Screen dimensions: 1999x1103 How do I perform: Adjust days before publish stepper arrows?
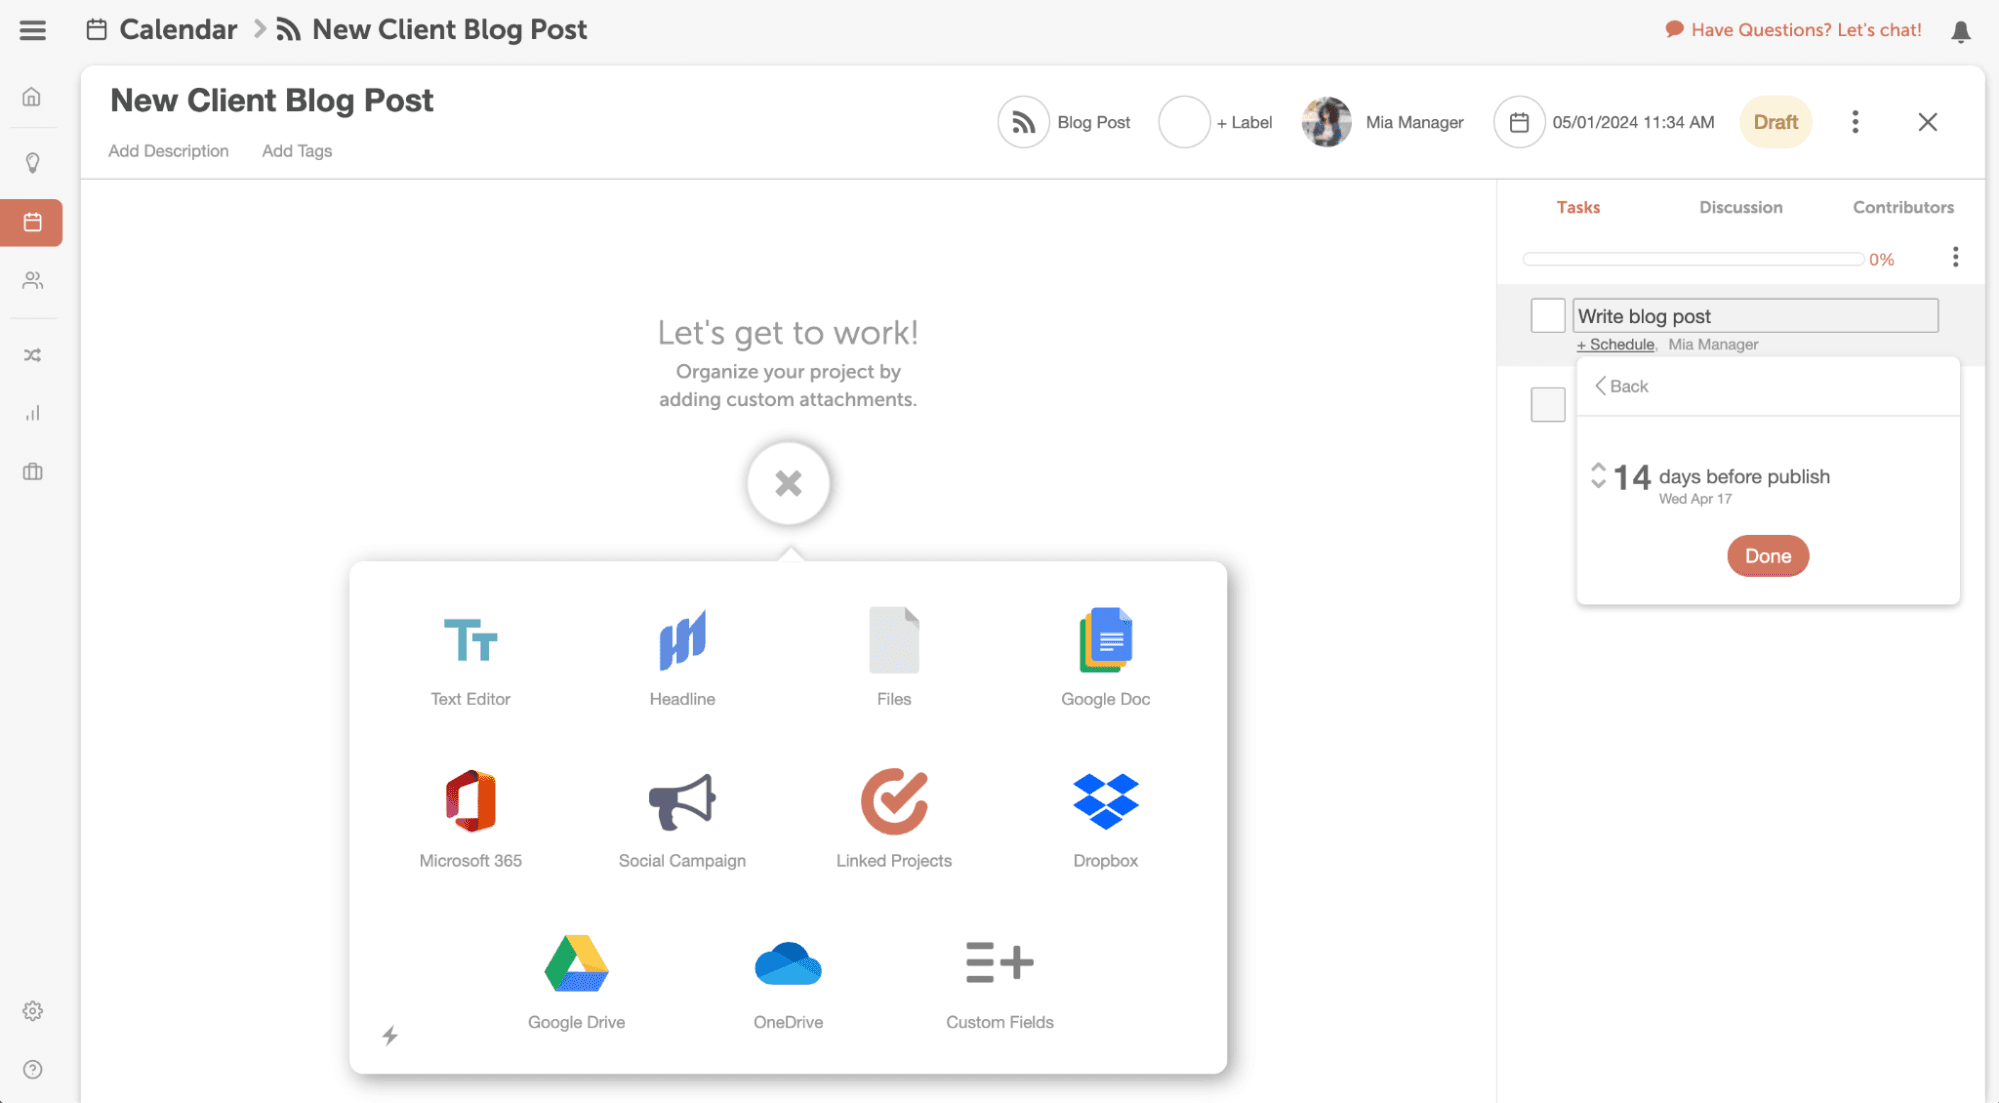click(1598, 476)
